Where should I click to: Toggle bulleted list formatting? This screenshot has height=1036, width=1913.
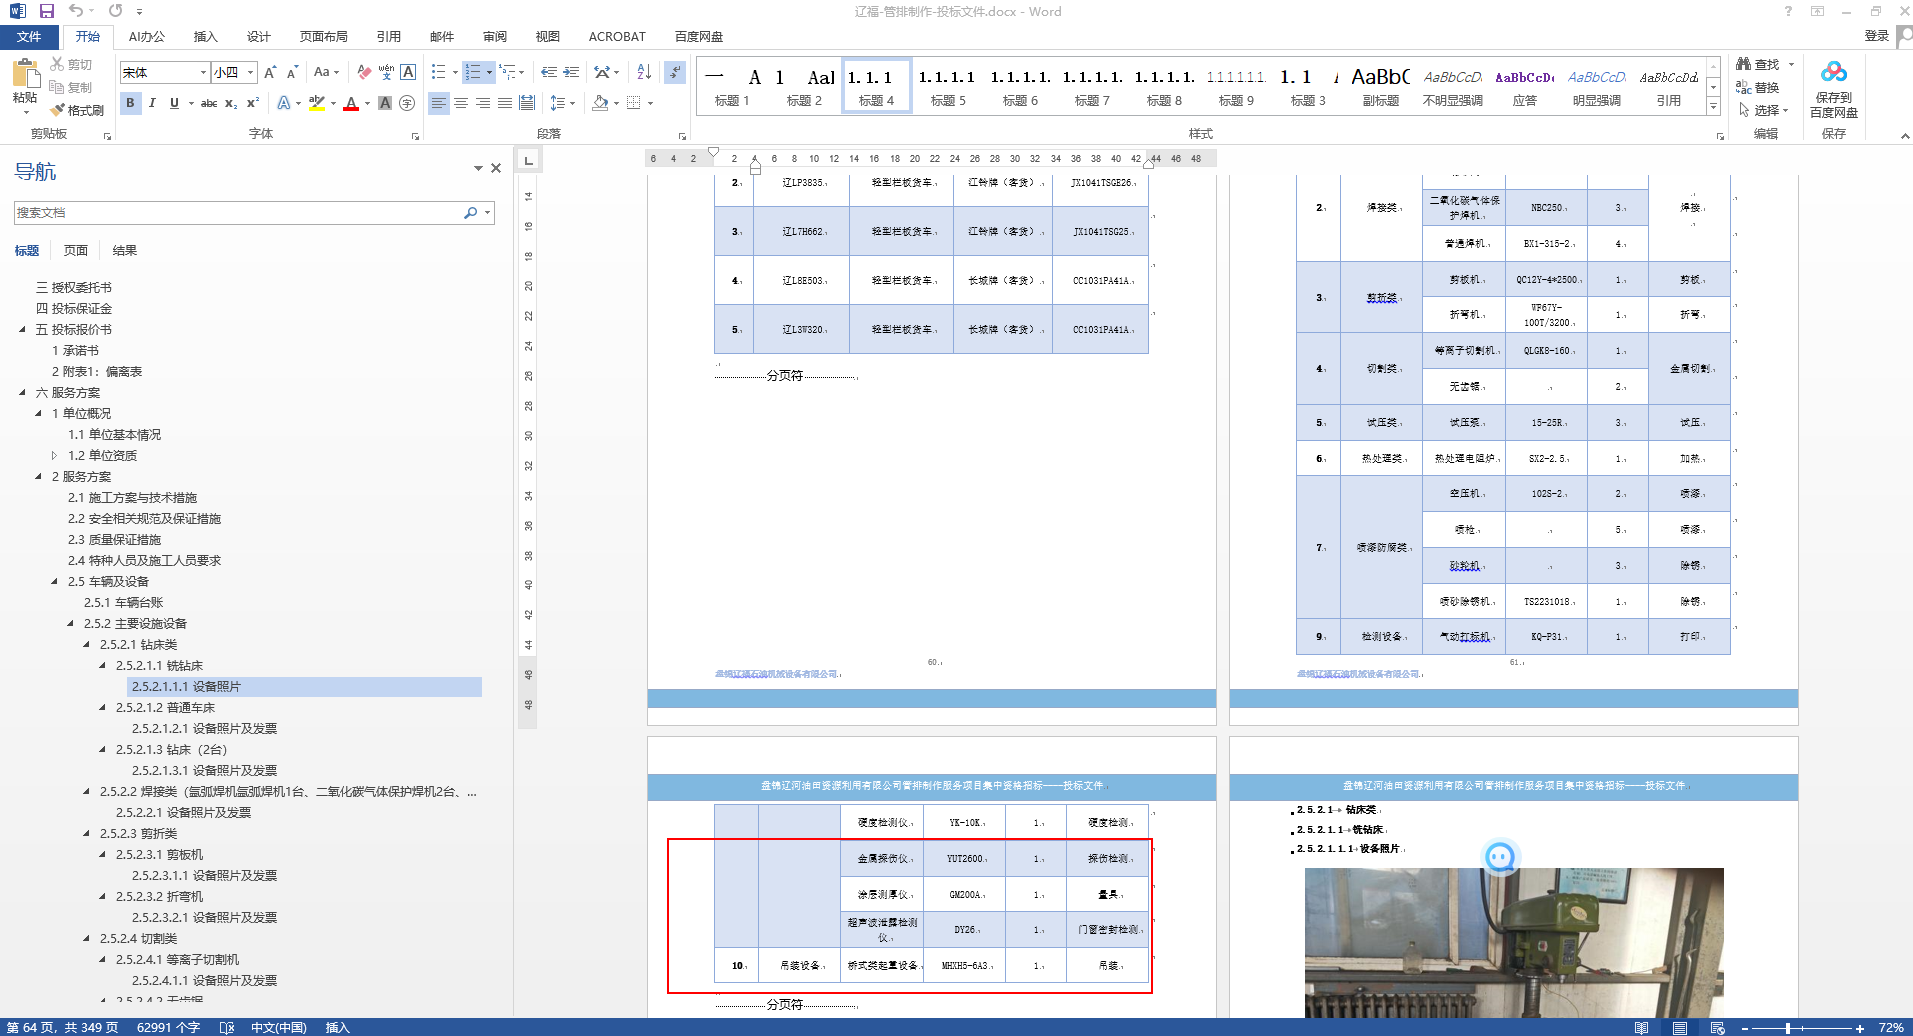coord(438,72)
